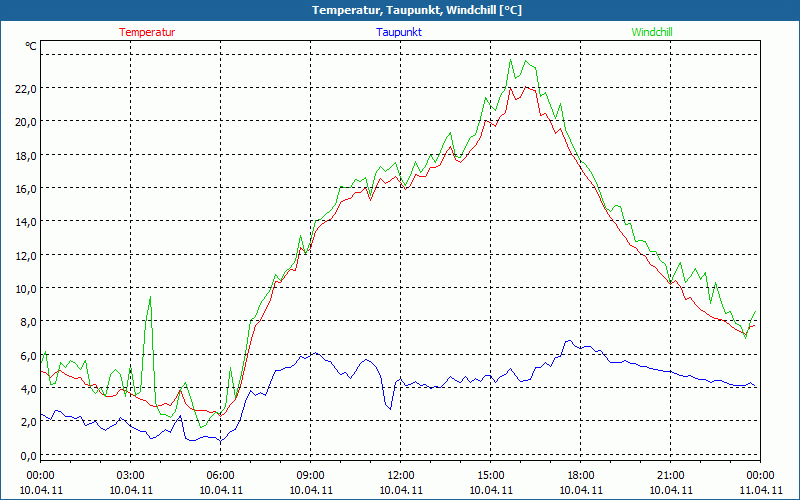
Task: Click the '10.04.11' date beneath 06:00
Action: (x=220, y=490)
